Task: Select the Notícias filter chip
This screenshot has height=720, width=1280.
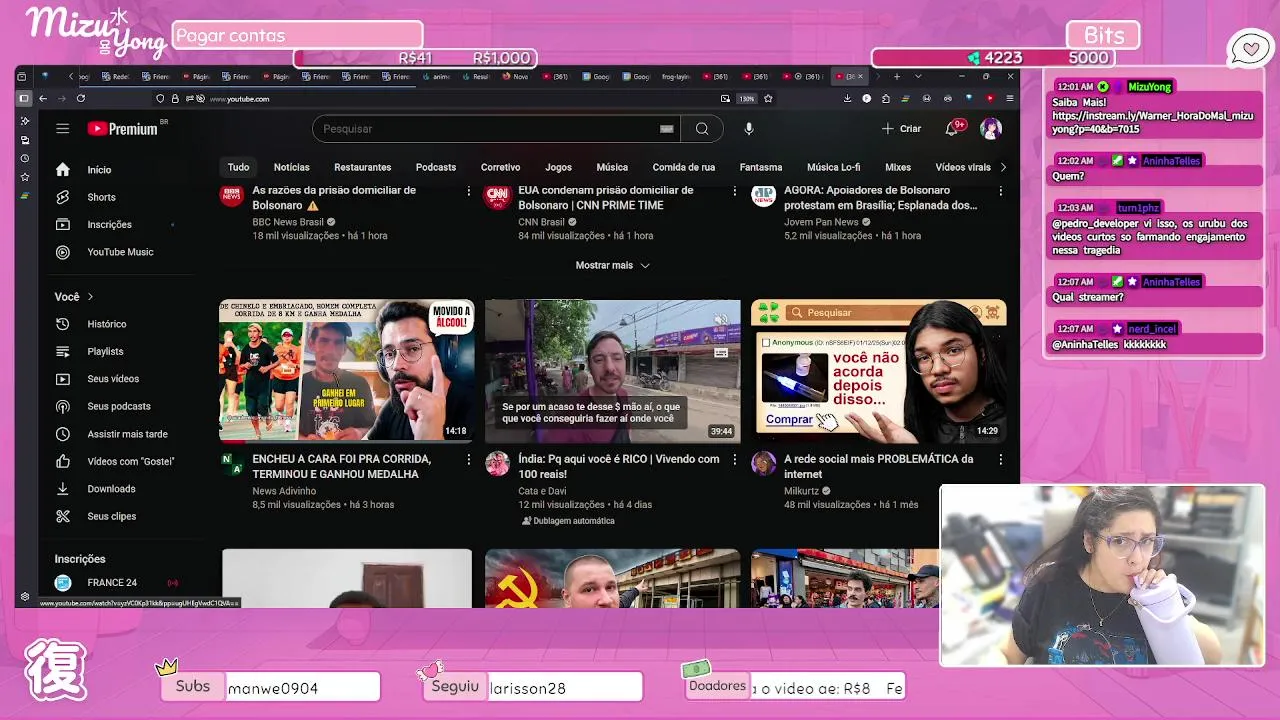Action: pyautogui.click(x=292, y=167)
